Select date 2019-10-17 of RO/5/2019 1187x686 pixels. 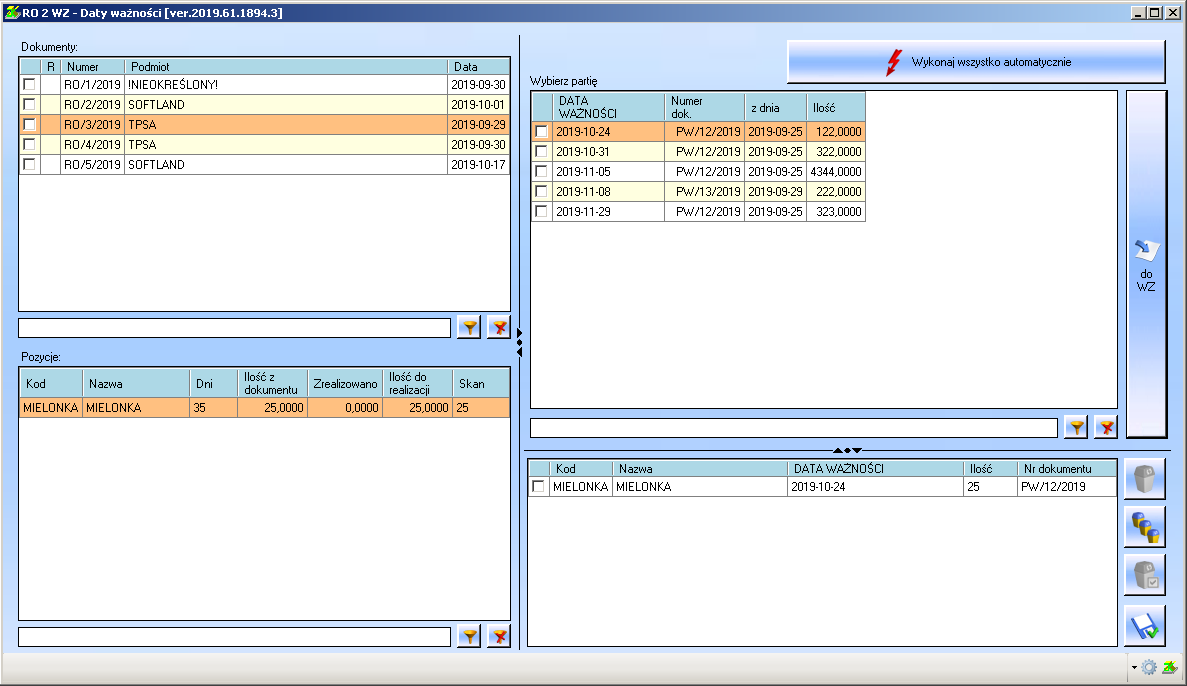[478, 164]
